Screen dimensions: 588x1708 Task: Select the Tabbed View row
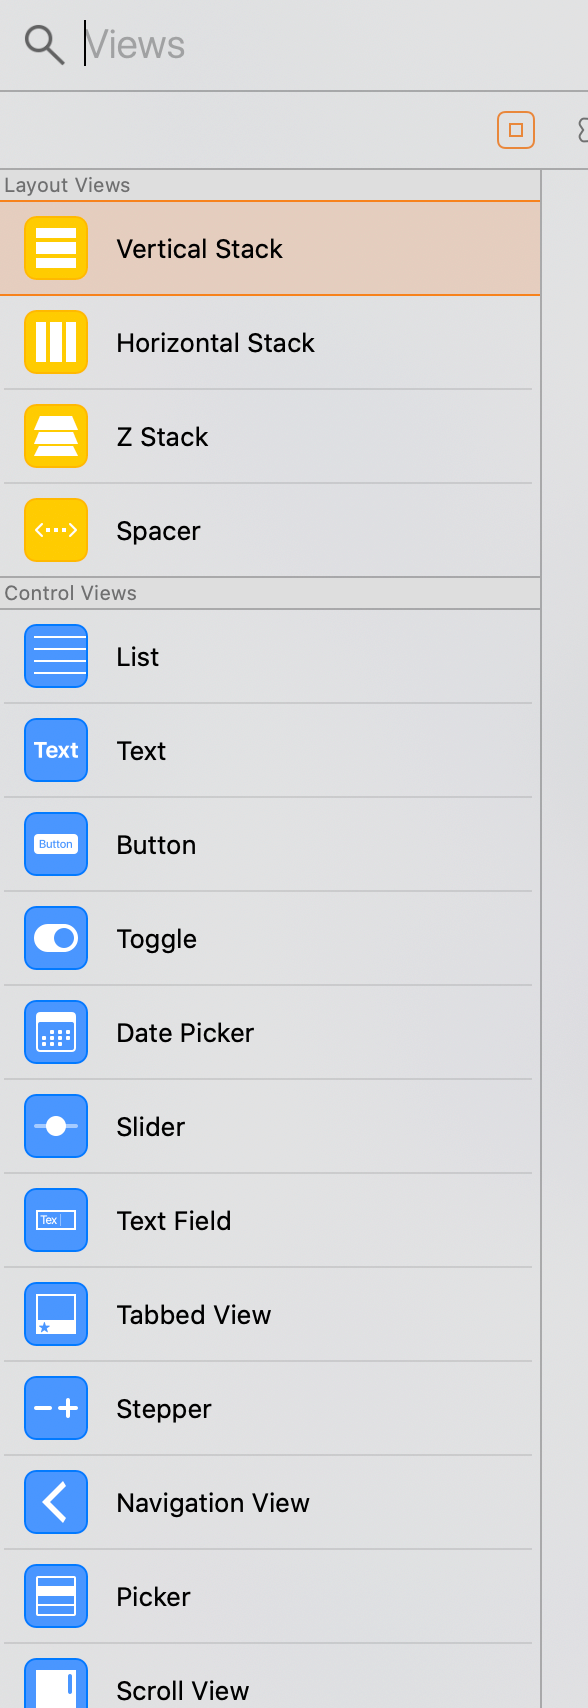pos(270,1315)
